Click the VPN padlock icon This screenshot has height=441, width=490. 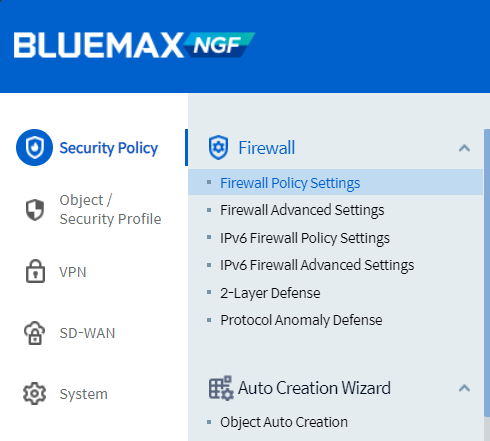coord(35,271)
